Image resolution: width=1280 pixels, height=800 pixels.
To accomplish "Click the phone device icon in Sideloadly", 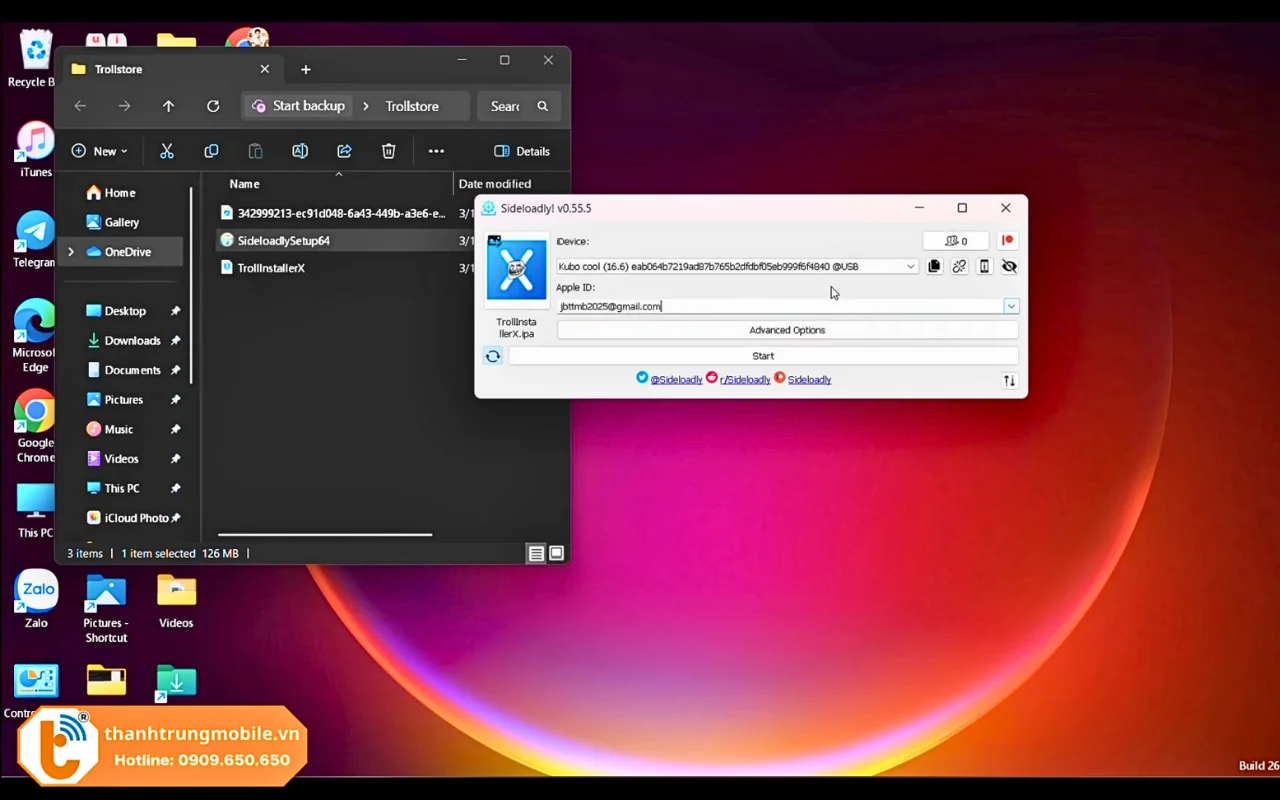I will point(984,267).
